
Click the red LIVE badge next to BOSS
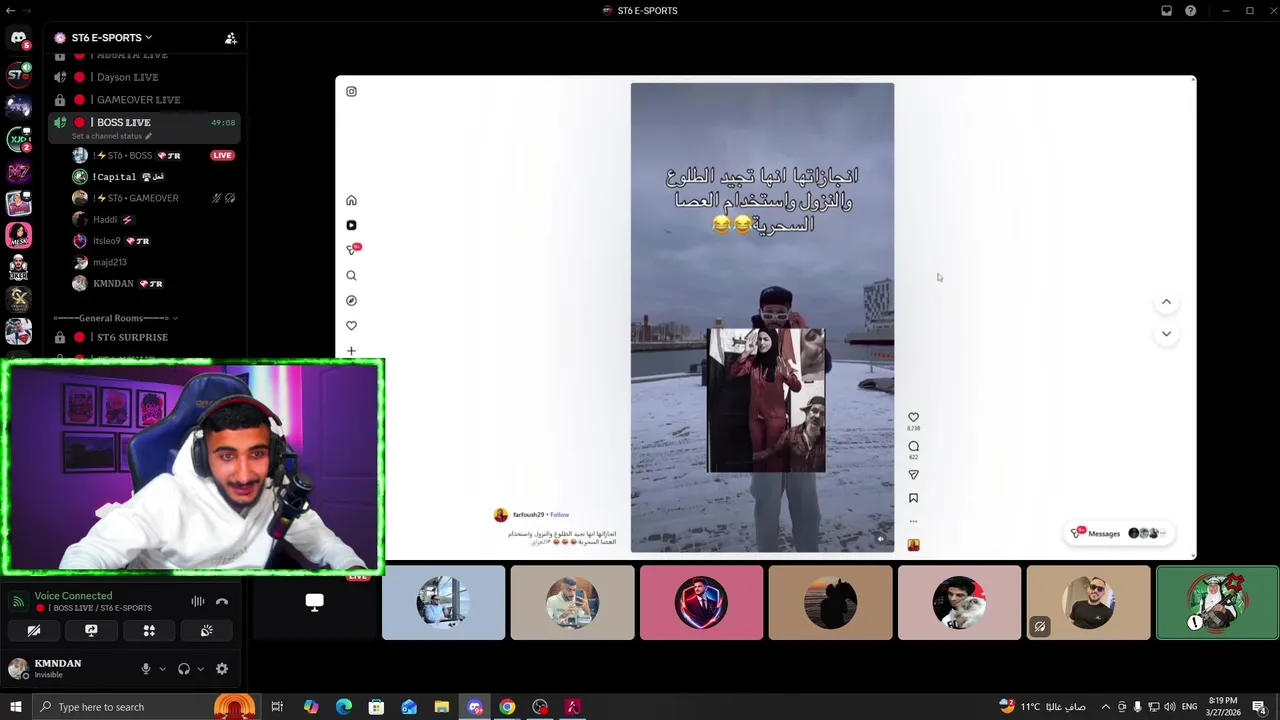click(x=222, y=156)
